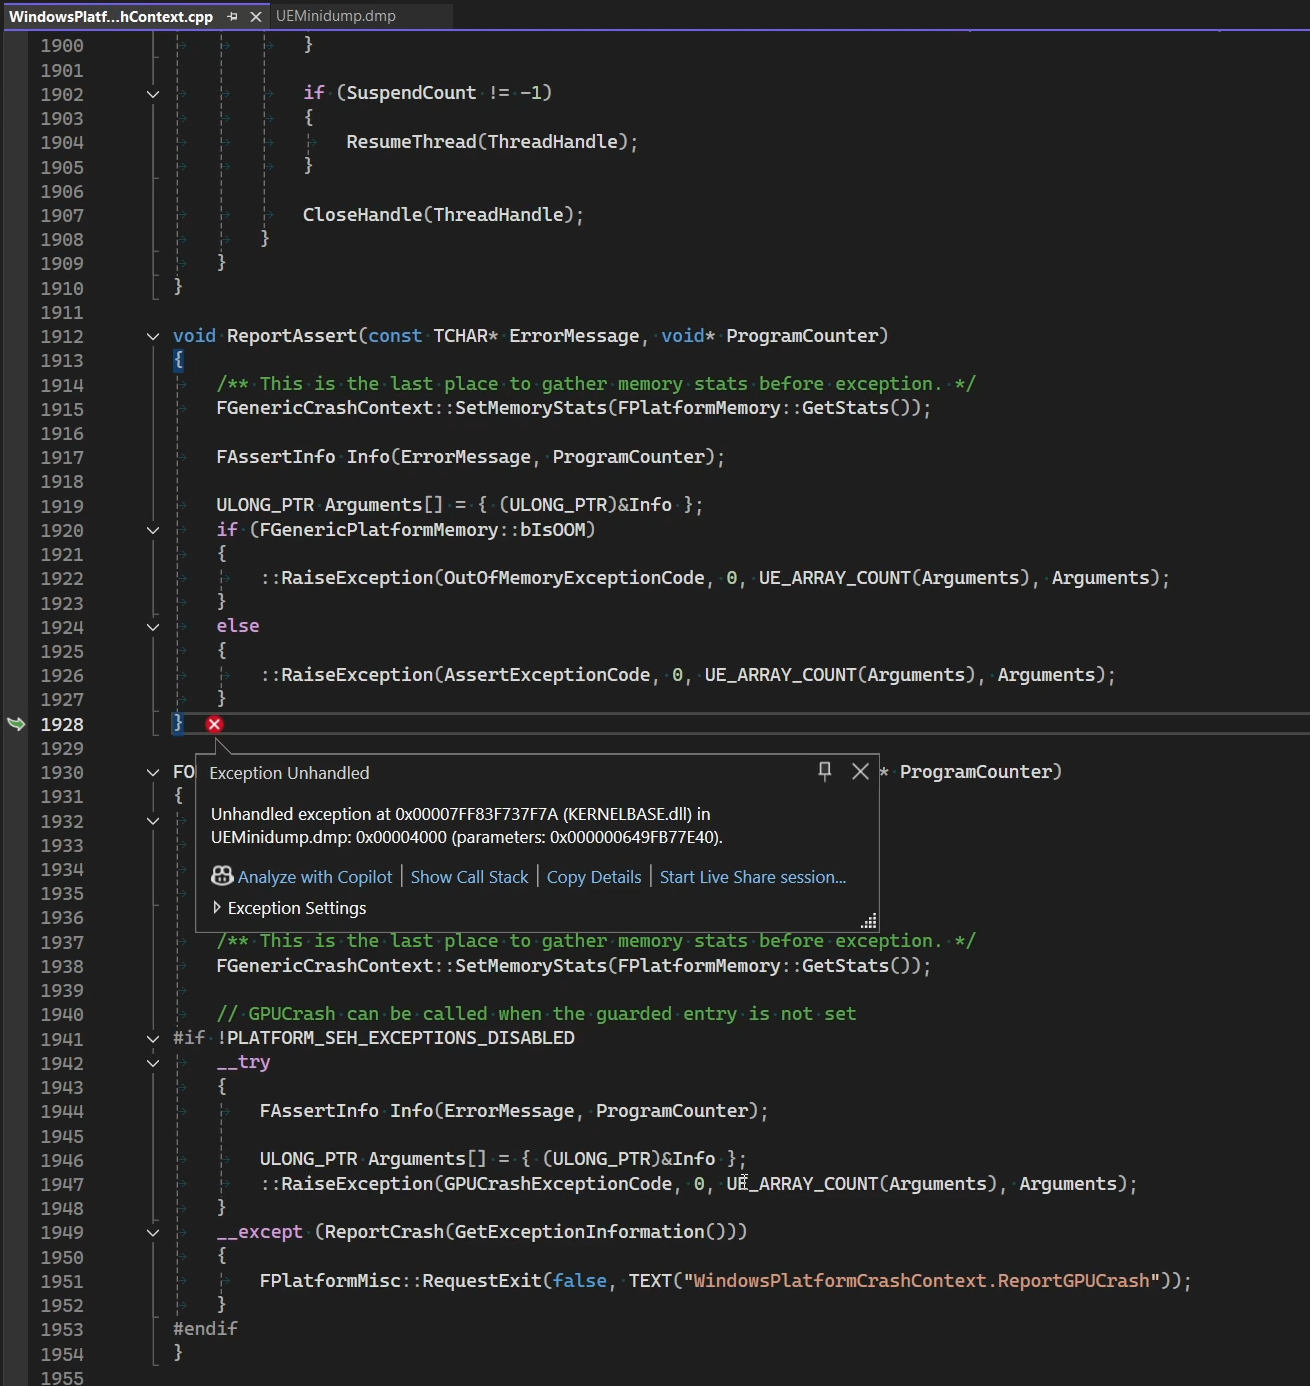1310x1386 pixels.
Task: Collapse the function at line 1930
Action: pyautogui.click(x=153, y=773)
